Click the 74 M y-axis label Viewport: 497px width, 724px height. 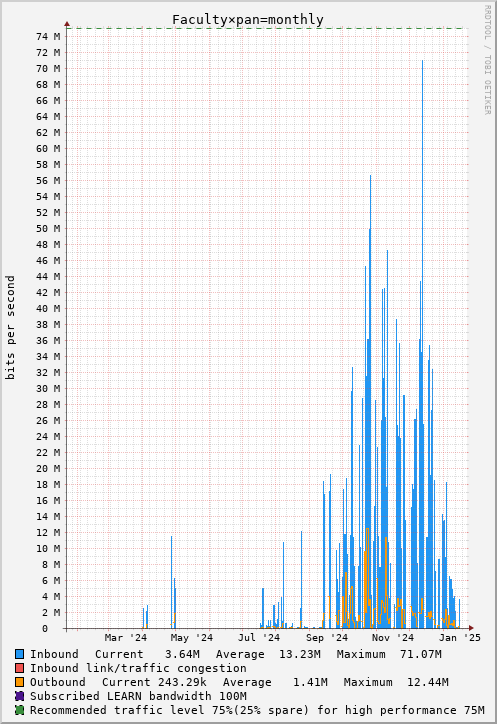(48, 37)
